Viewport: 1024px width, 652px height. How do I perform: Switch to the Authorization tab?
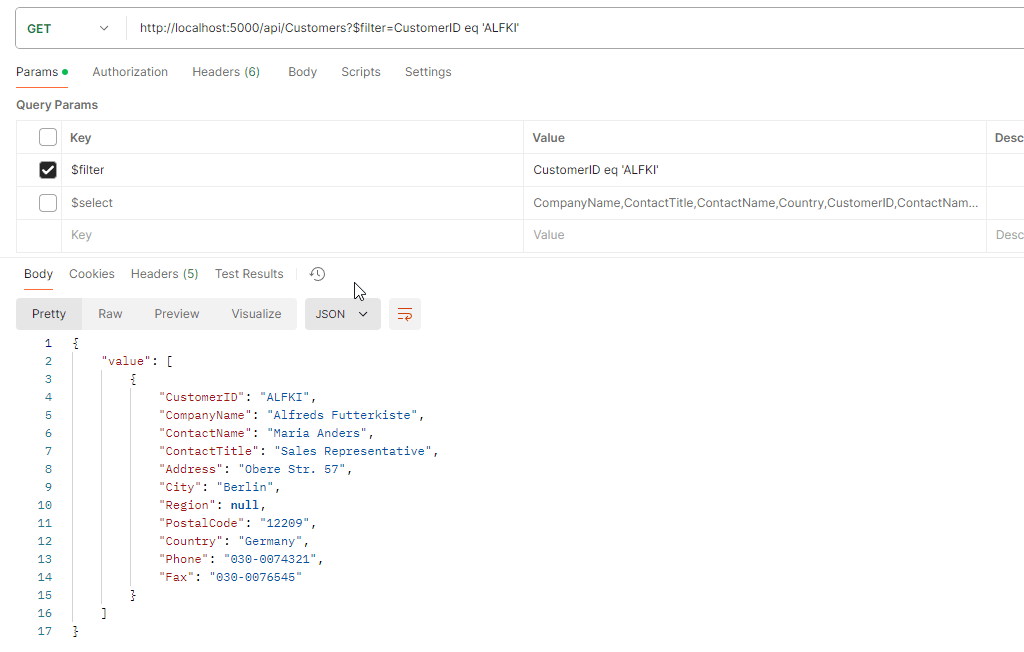(x=130, y=72)
